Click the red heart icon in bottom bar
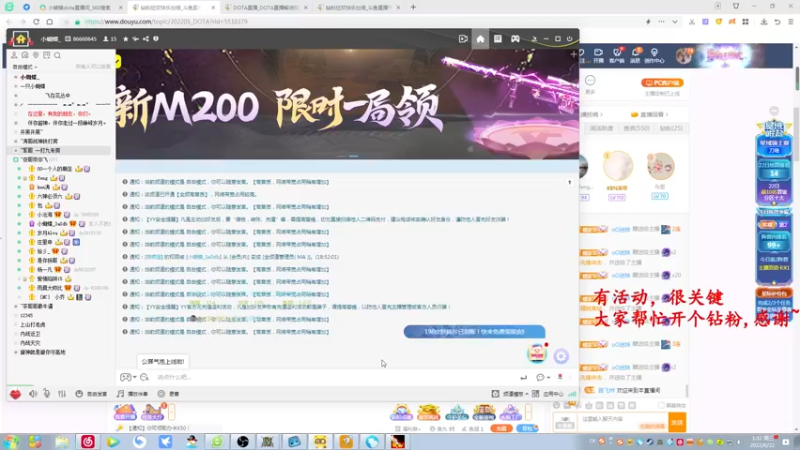Screen dimensions: 800x450 (x=15, y=394)
